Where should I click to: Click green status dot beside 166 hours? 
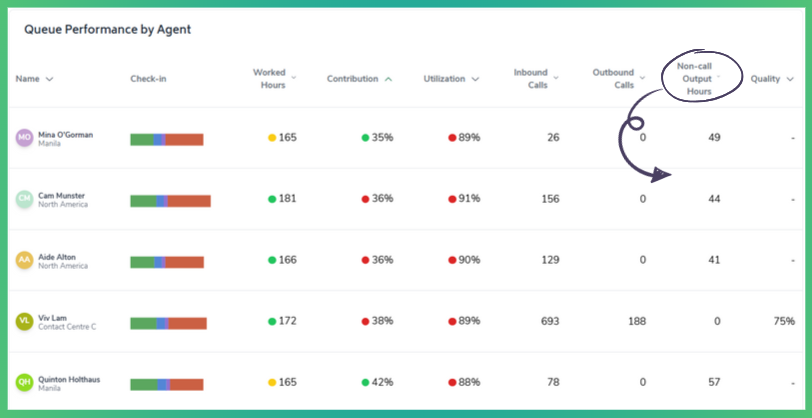[272, 260]
